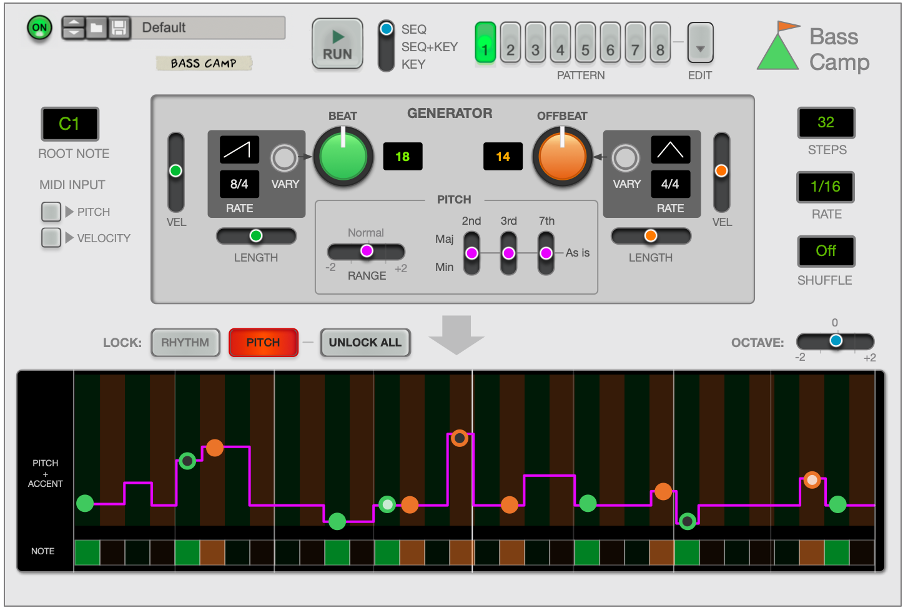Click the pitch RANGE slider
Viewport: 904px width, 608px height.
point(366,251)
